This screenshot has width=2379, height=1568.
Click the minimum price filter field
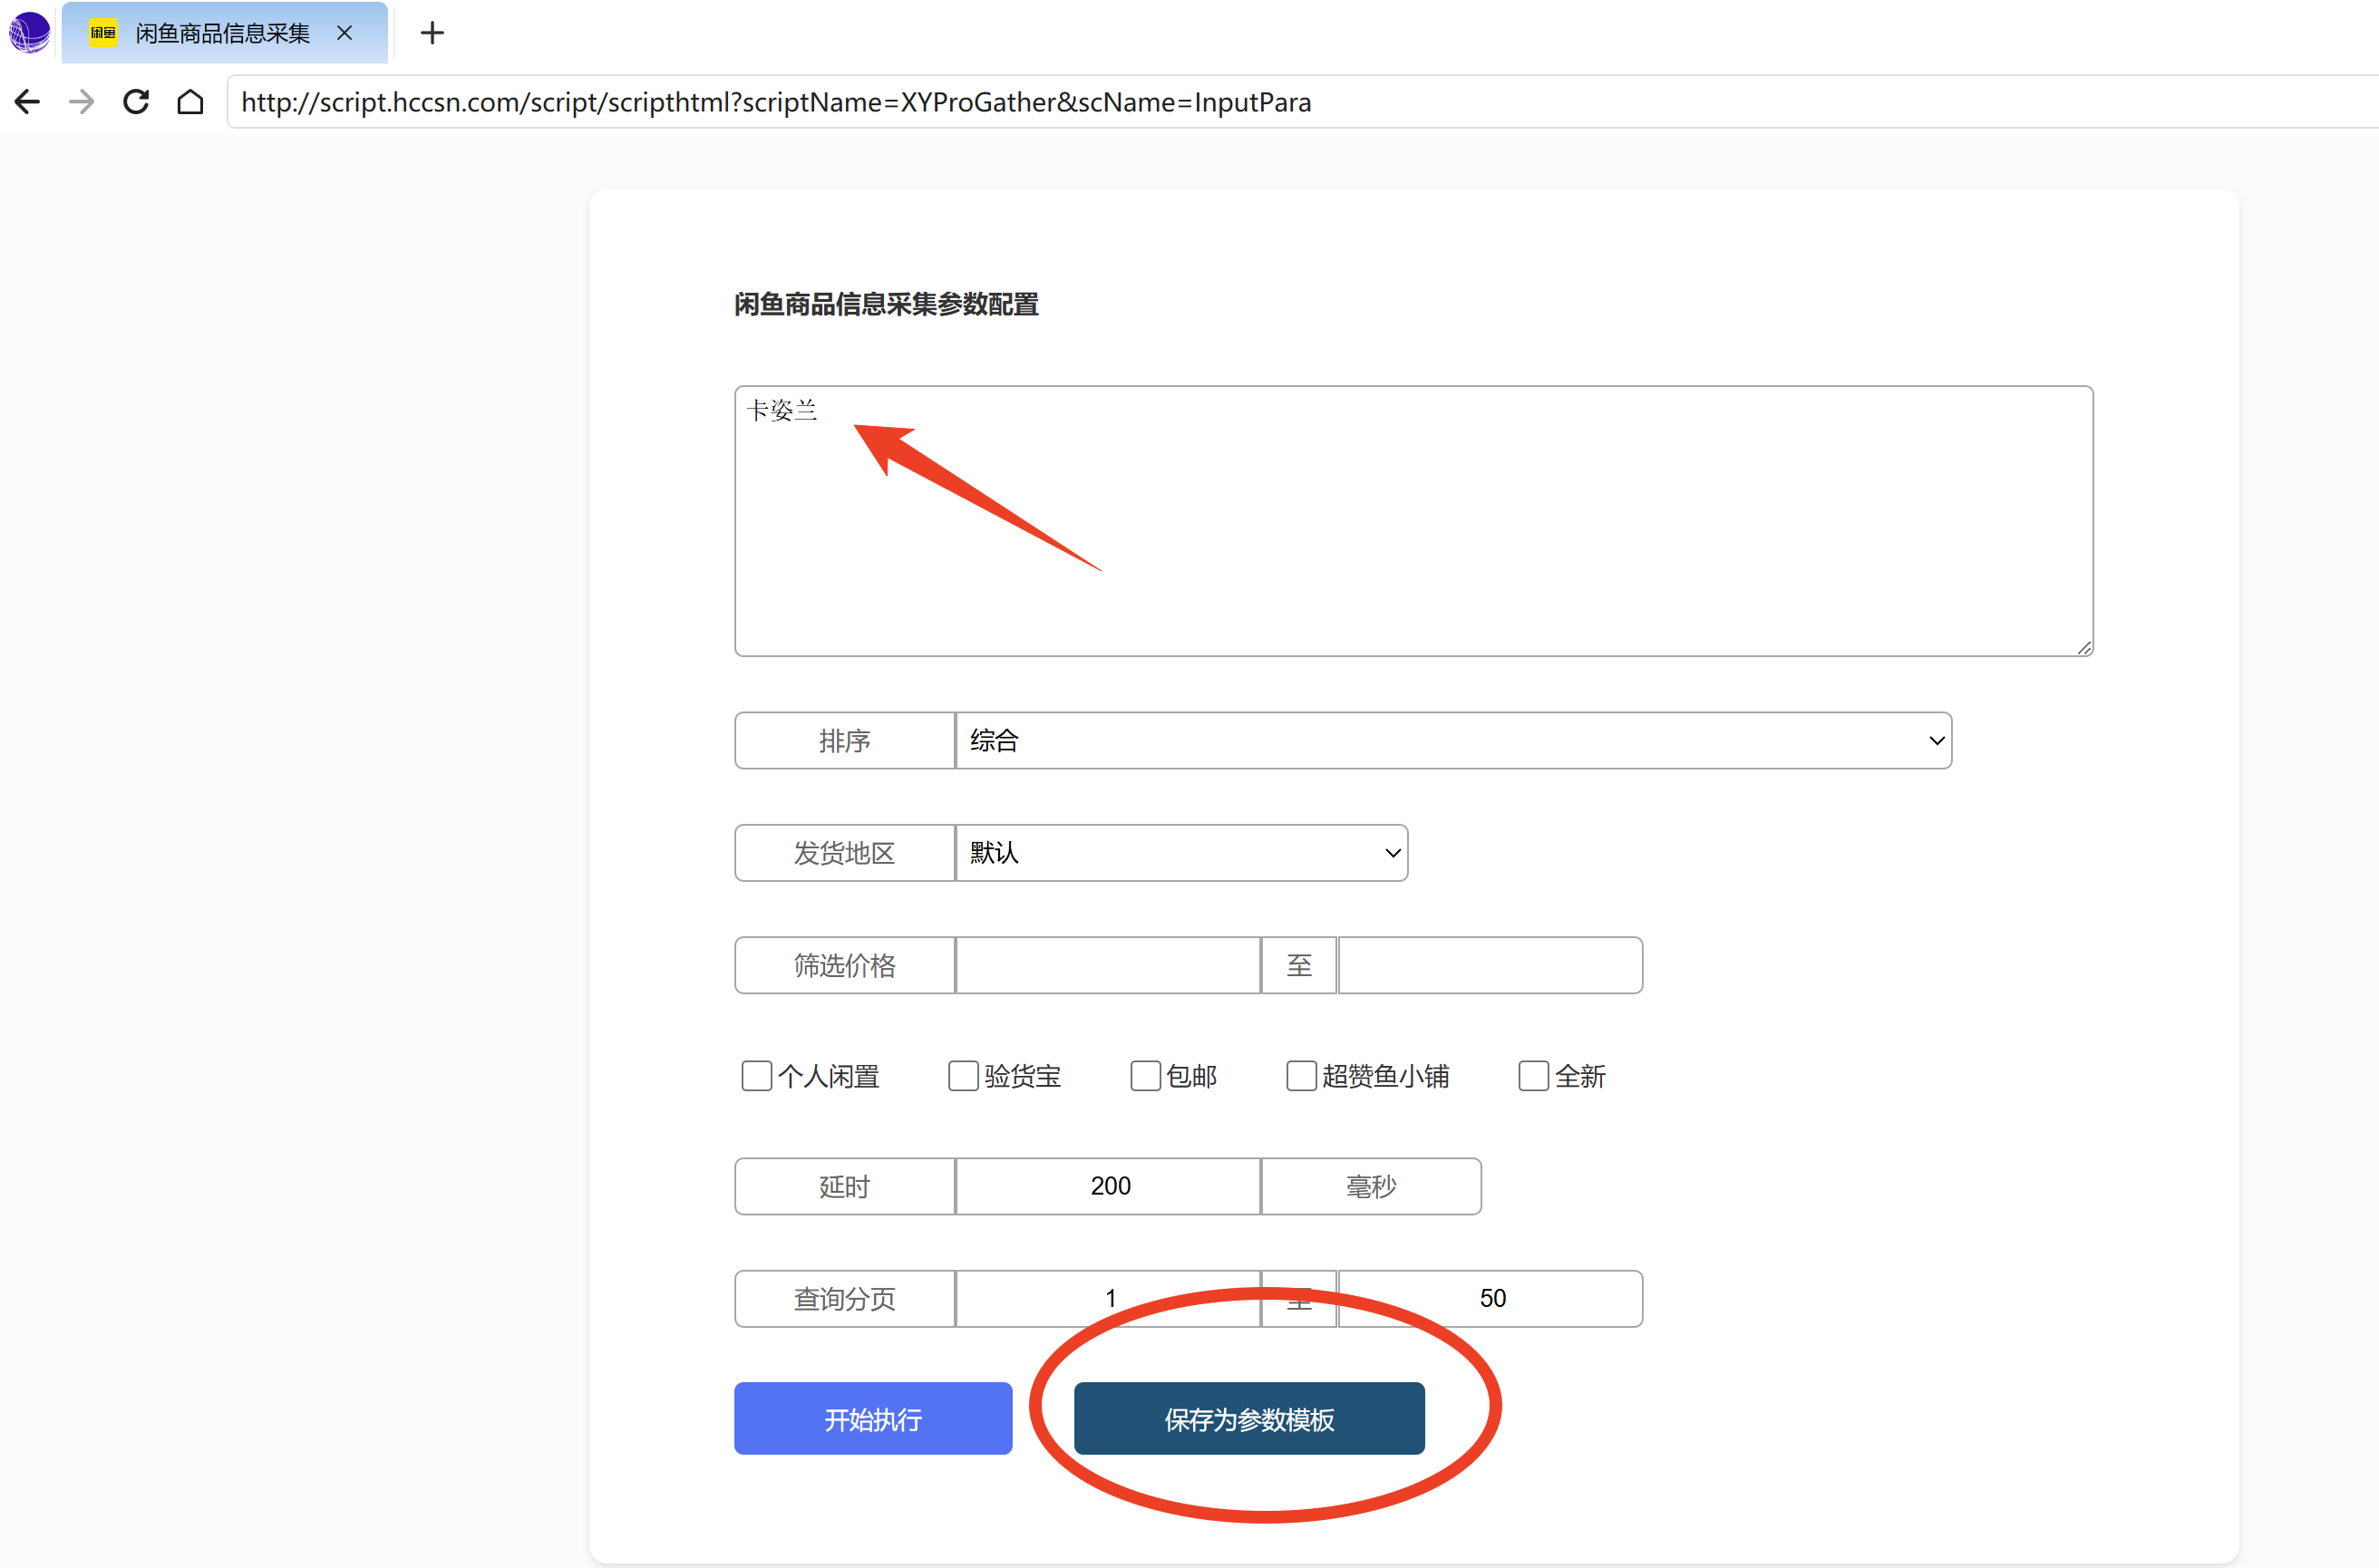tap(1108, 965)
